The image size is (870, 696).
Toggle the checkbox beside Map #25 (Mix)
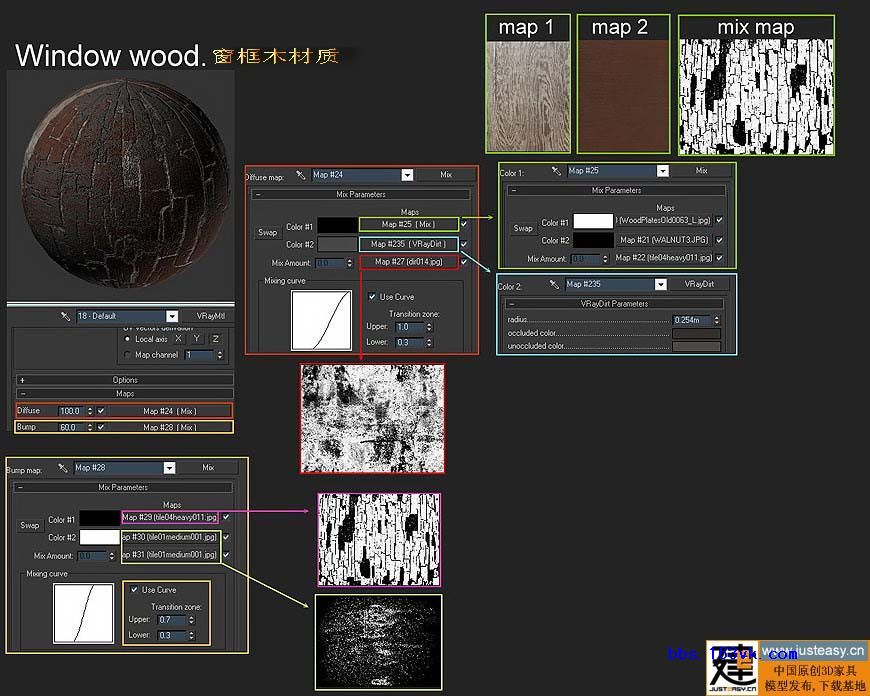464,224
